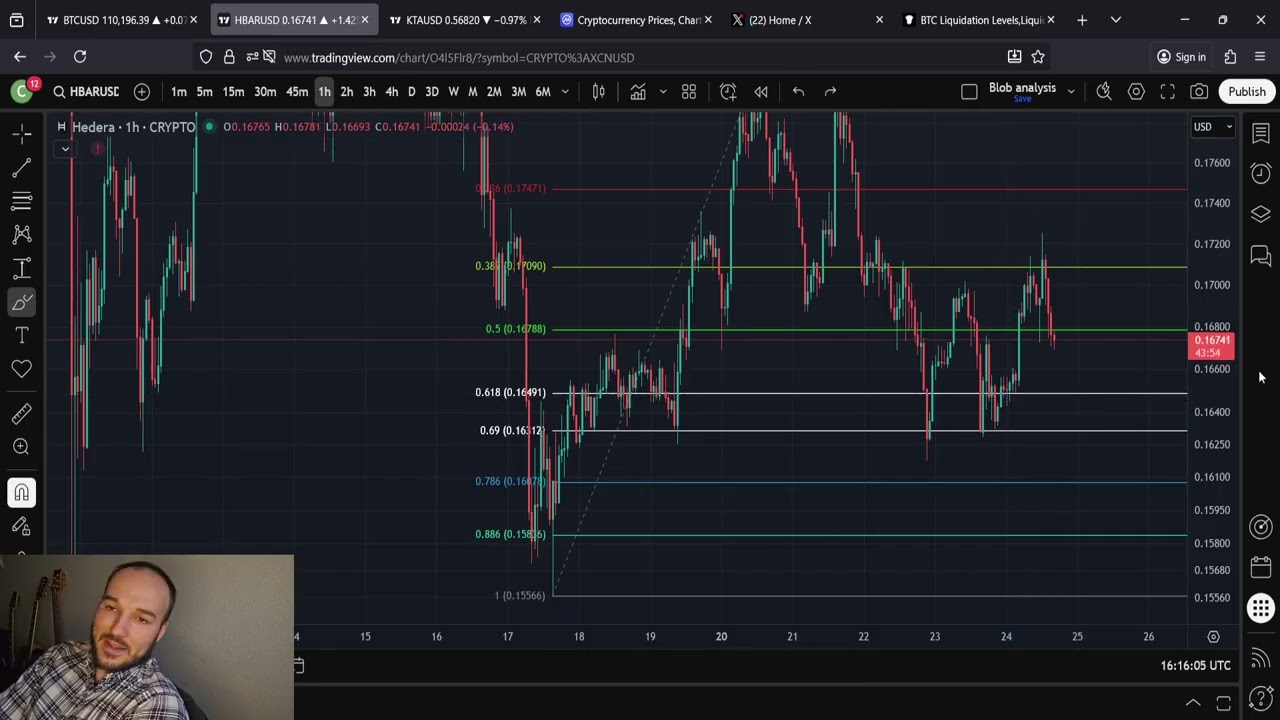The image size is (1280, 720).
Task: Open the BTC Liquidation Levels tab
Action: point(979,20)
